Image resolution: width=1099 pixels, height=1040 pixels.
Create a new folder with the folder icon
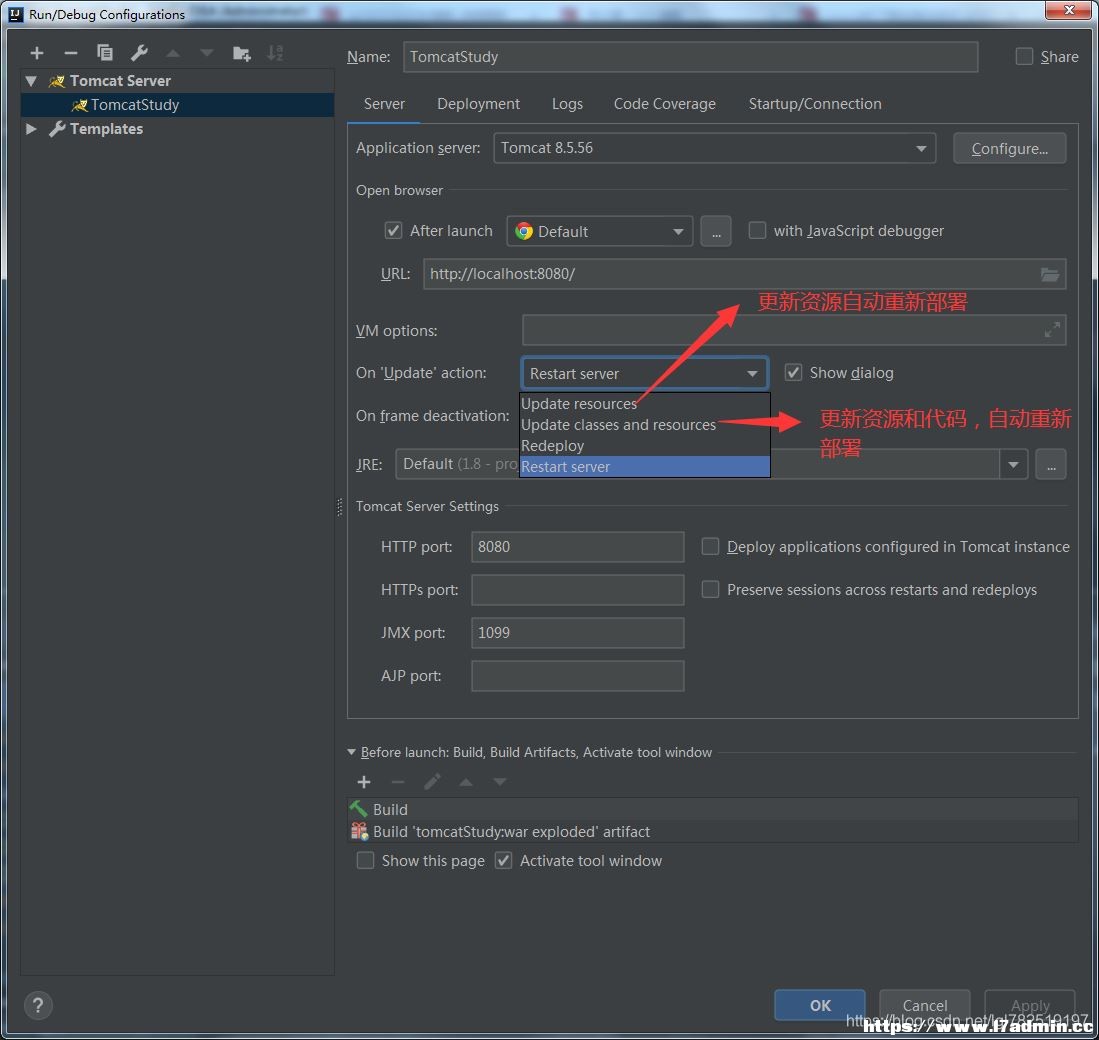(241, 53)
